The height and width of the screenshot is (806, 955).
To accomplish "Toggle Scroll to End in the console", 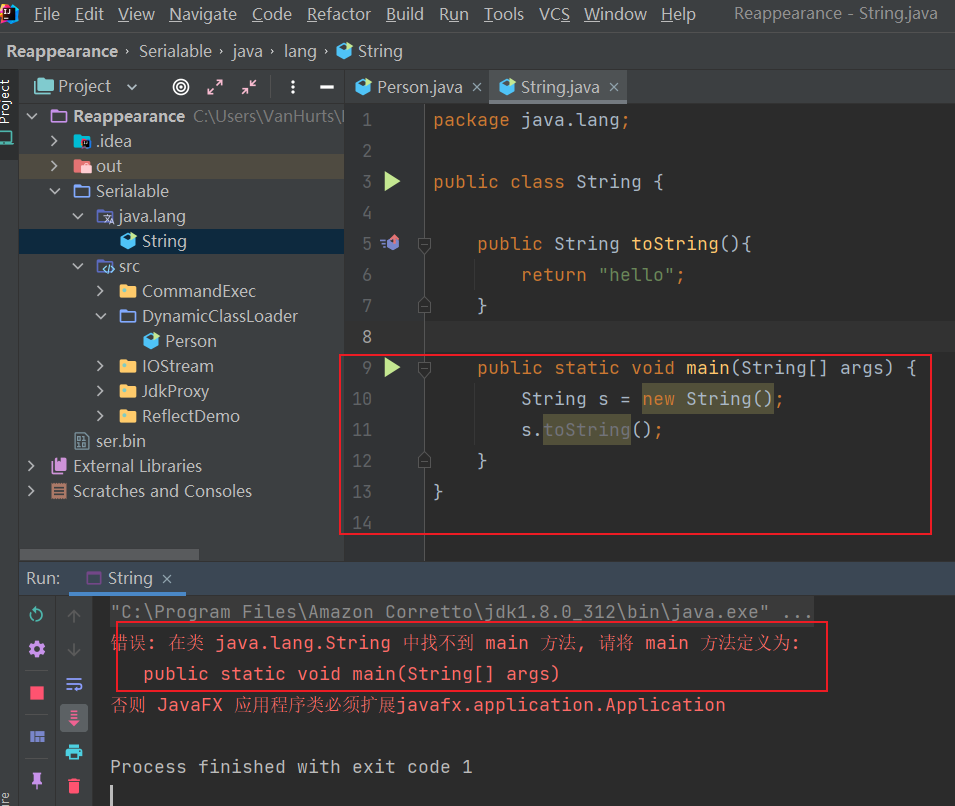I will (x=73, y=716).
